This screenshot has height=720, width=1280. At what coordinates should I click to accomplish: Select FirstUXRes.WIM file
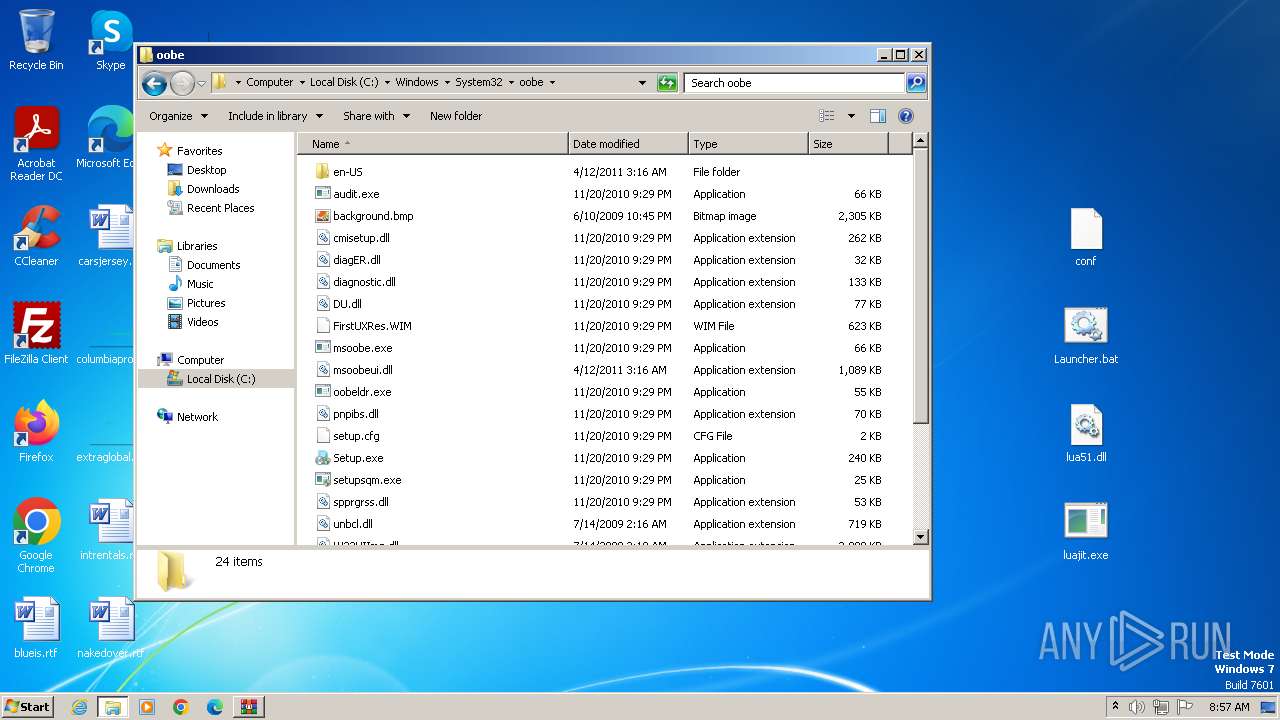(372, 326)
